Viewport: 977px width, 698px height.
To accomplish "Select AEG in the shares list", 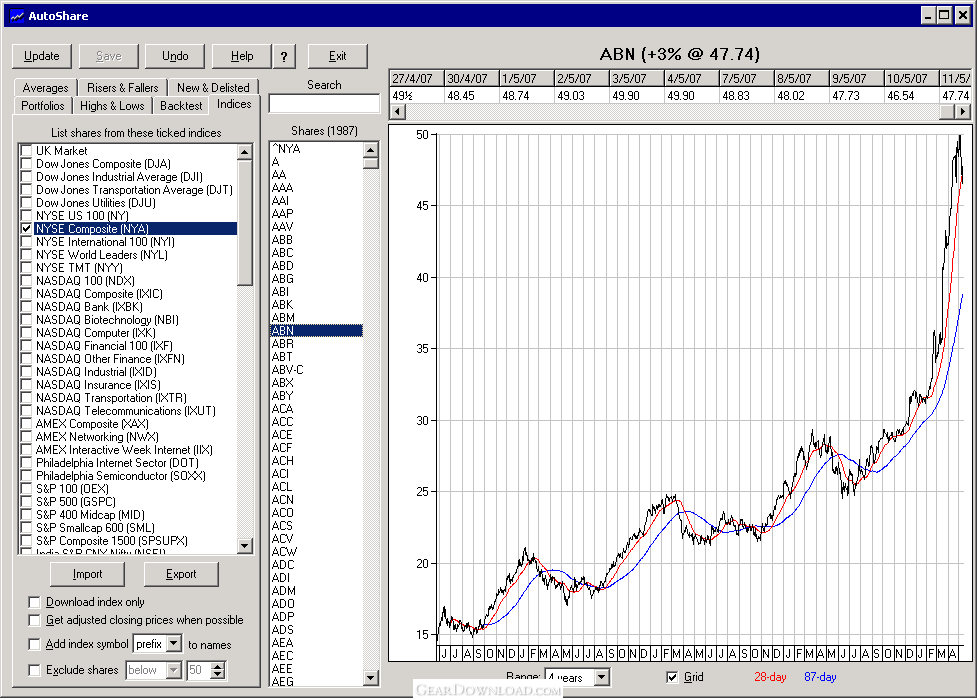I will pyautogui.click(x=316, y=681).
